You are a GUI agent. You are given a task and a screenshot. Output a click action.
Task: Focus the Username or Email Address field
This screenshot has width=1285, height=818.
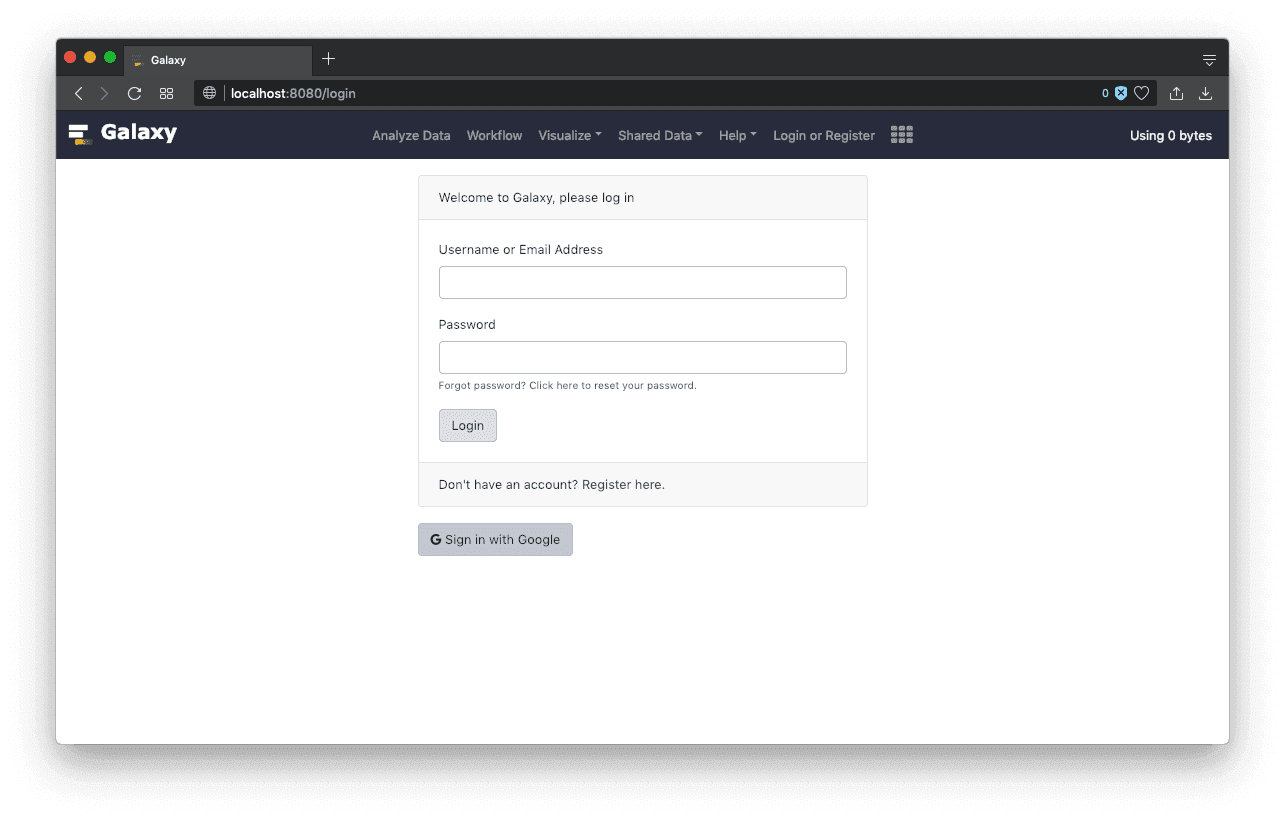[x=642, y=282]
